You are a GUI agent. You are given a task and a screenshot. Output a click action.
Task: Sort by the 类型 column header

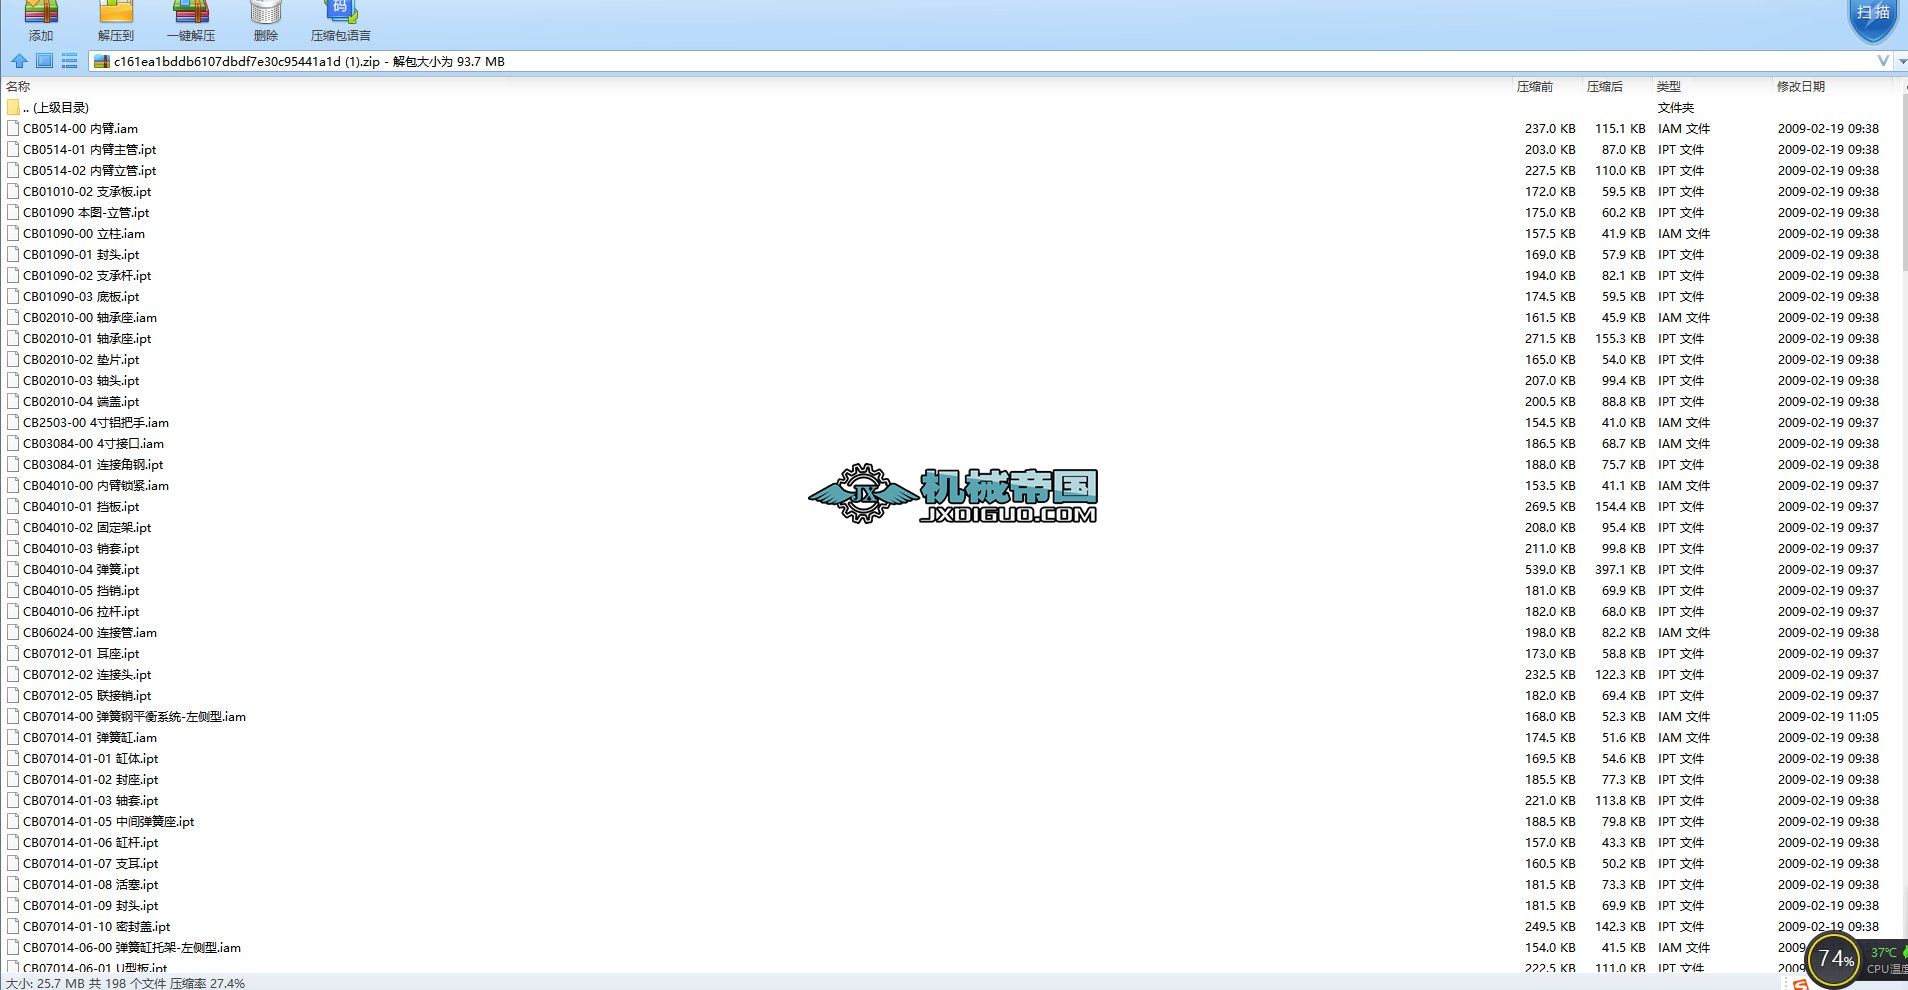[x=1669, y=87]
